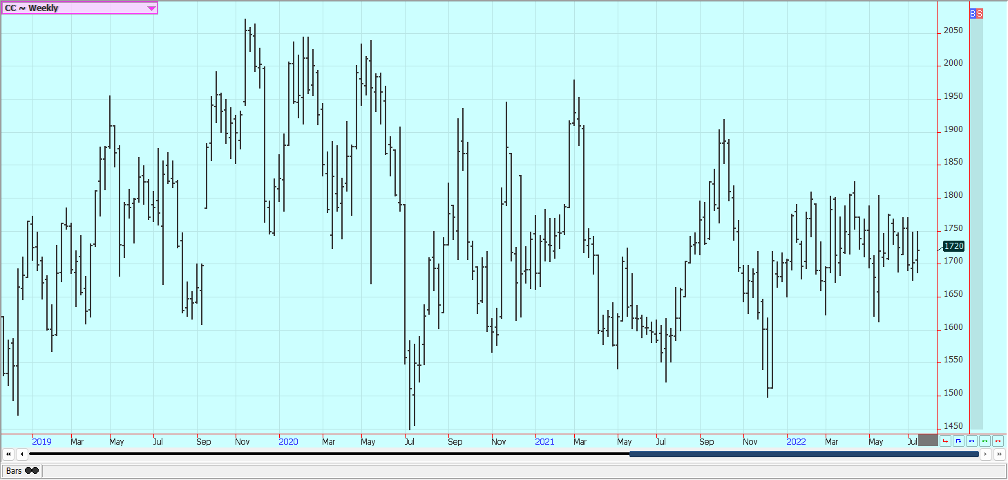
Task: Click the 2020 year label on time axis
Action: pyautogui.click(x=289, y=442)
